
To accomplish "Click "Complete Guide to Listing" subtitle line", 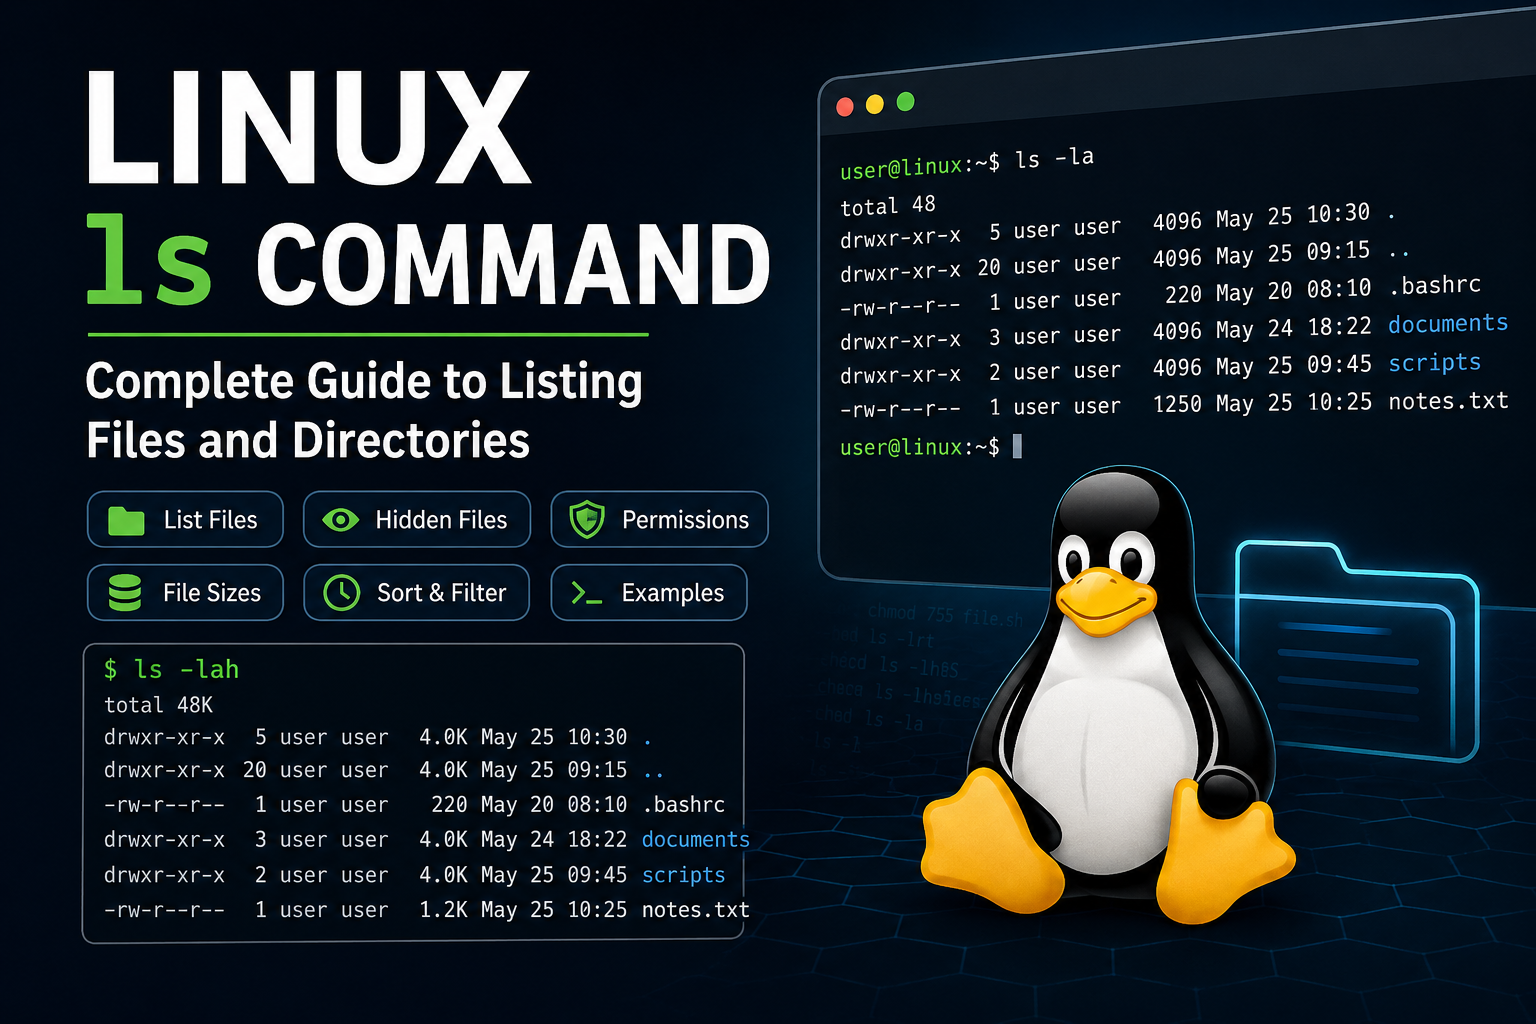I will tap(364, 383).
